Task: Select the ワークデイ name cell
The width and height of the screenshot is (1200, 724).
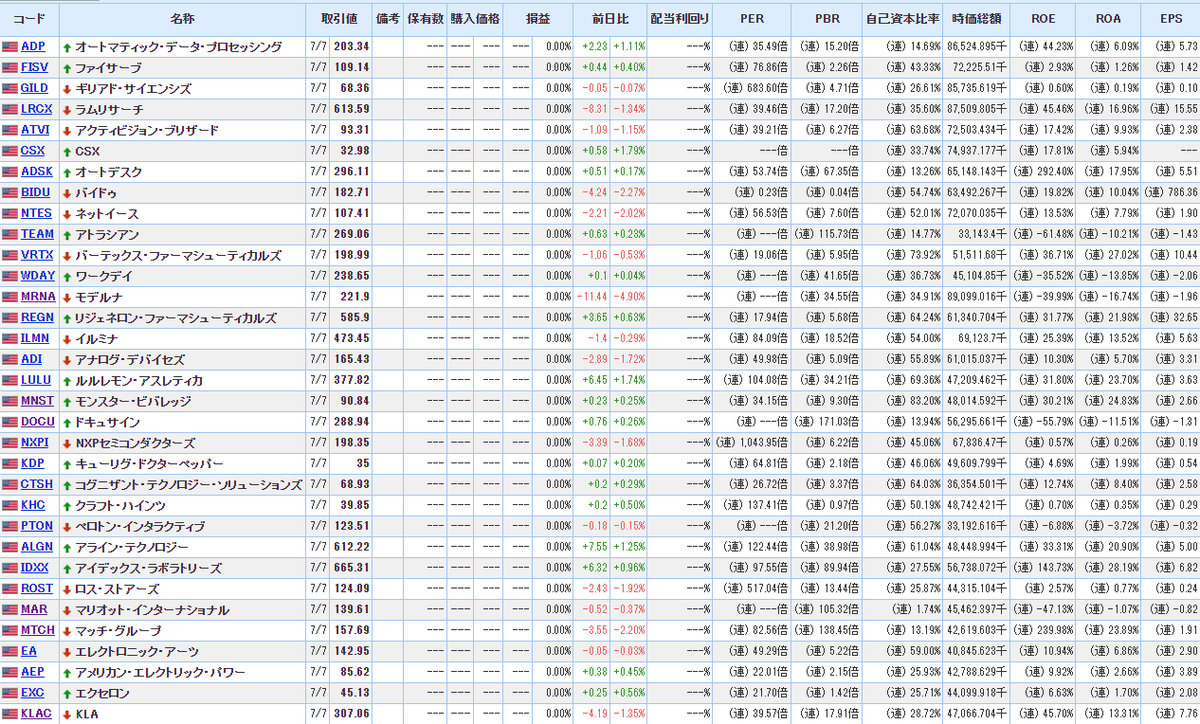Action: coord(182,276)
